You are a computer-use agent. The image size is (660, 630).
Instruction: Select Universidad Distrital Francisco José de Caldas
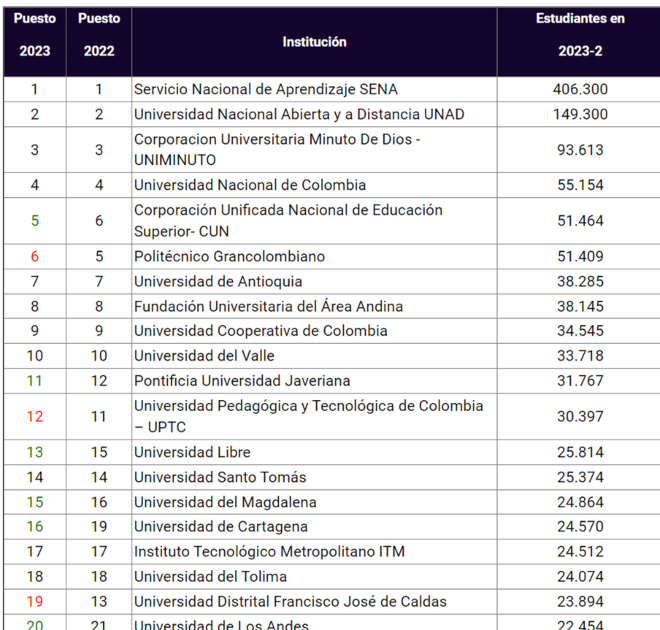click(290, 601)
